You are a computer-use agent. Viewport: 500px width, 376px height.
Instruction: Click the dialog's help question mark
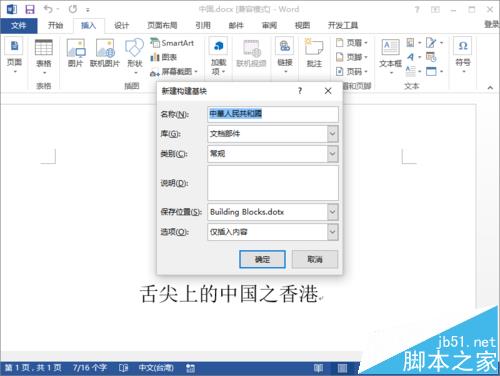tap(300, 91)
